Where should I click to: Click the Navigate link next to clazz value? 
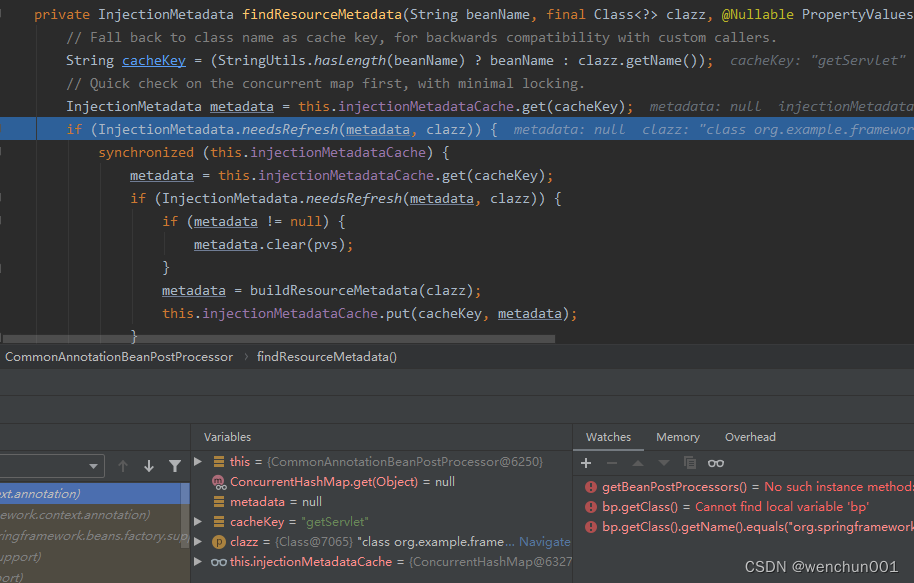[545, 541]
